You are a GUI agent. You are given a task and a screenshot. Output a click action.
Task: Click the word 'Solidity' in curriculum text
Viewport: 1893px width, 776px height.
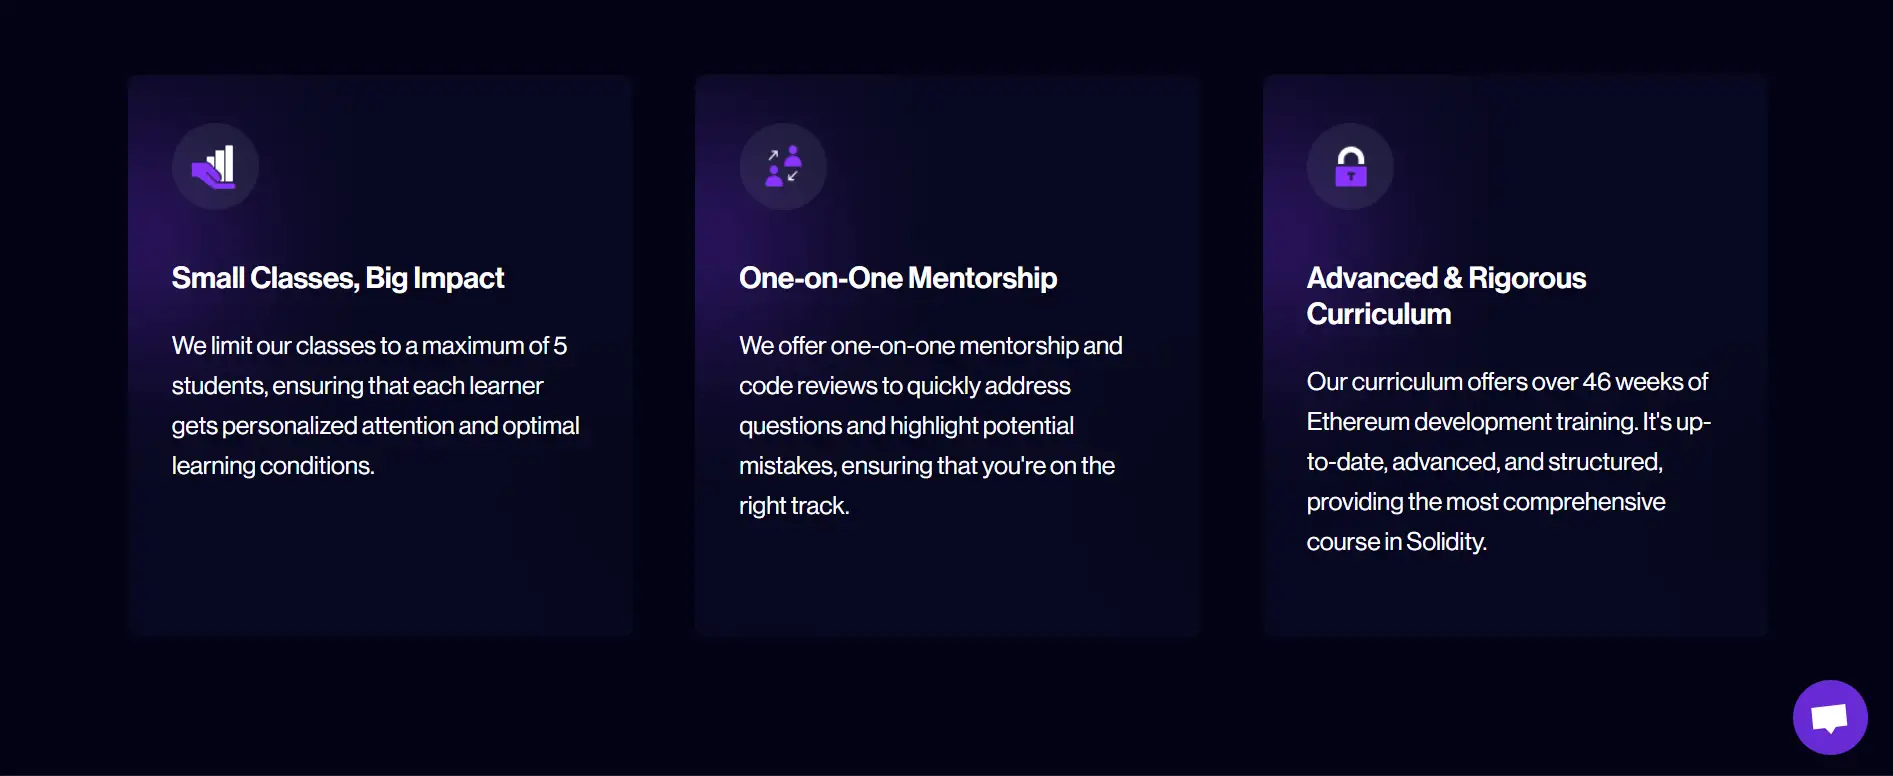click(x=1445, y=542)
